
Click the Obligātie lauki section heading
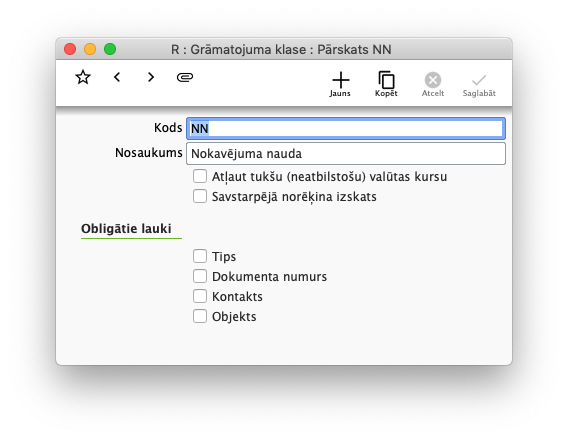pos(126,229)
